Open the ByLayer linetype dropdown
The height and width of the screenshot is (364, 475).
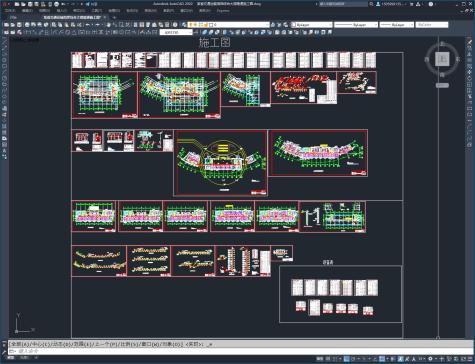356,25
